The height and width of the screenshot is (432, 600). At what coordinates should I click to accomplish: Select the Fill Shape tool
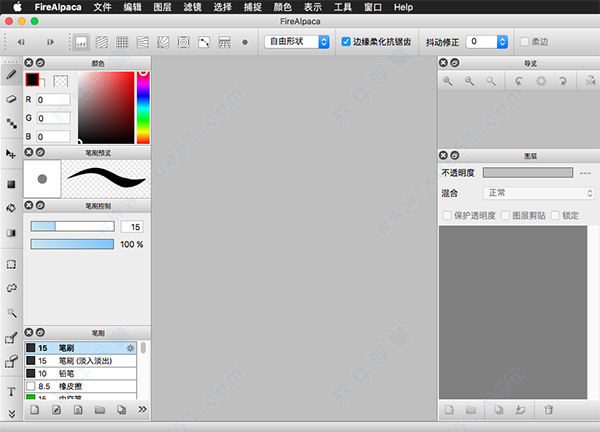[11, 184]
